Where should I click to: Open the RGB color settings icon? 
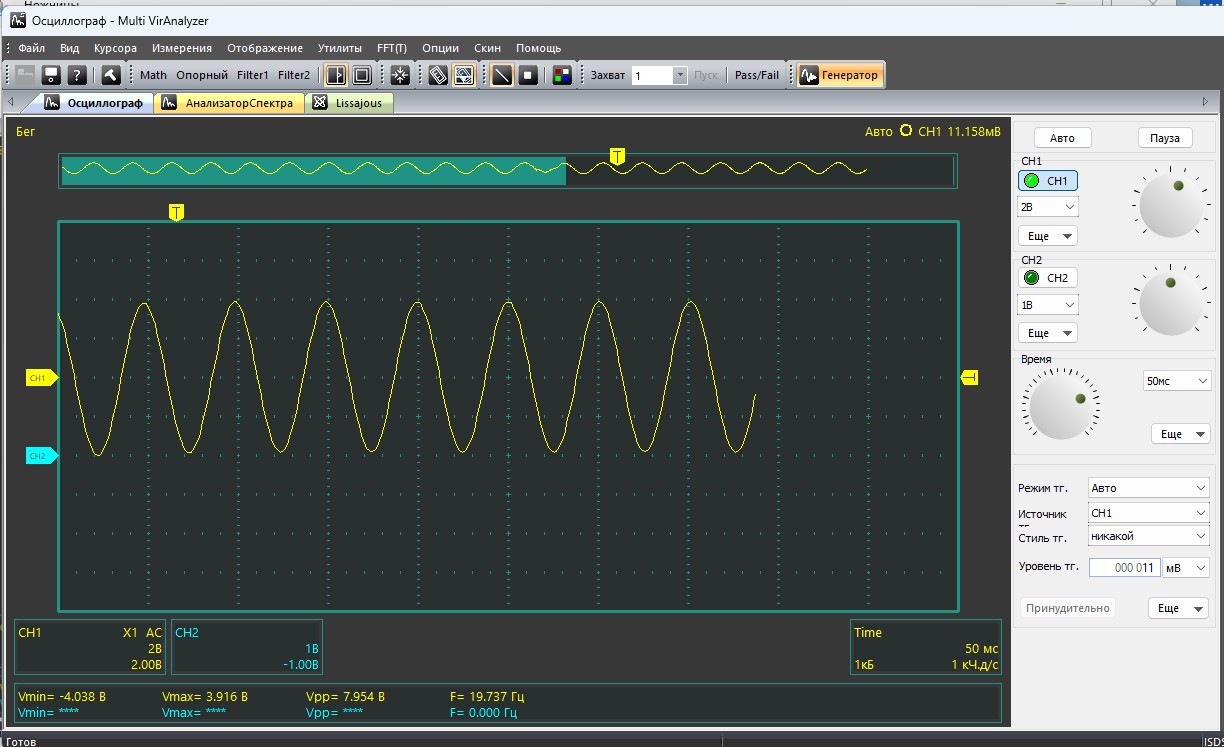562,75
